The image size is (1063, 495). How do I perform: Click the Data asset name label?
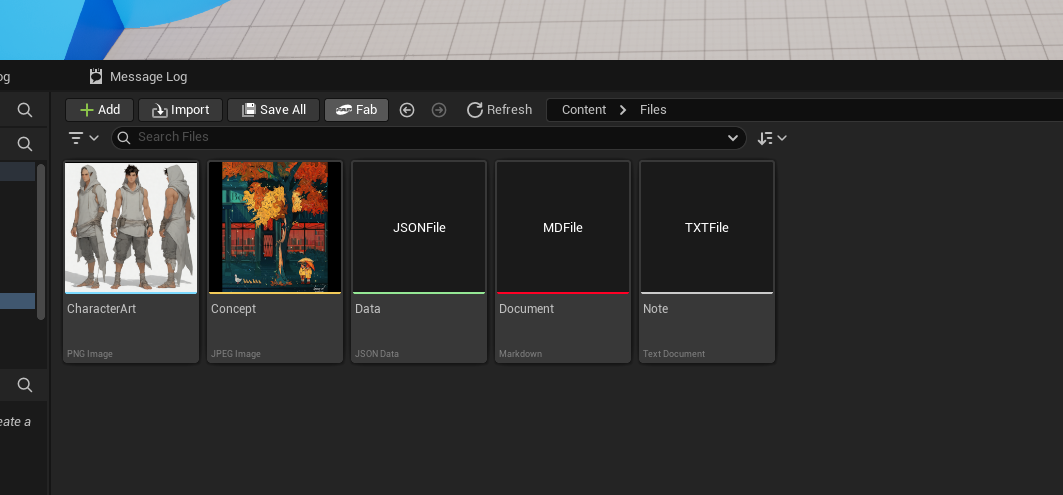point(367,309)
